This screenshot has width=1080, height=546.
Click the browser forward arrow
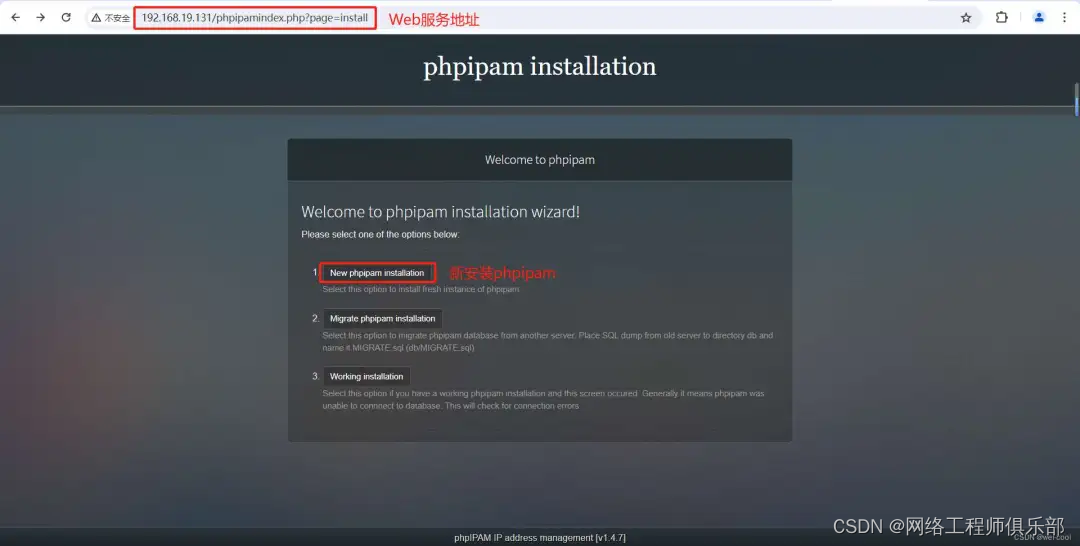click(41, 17)
